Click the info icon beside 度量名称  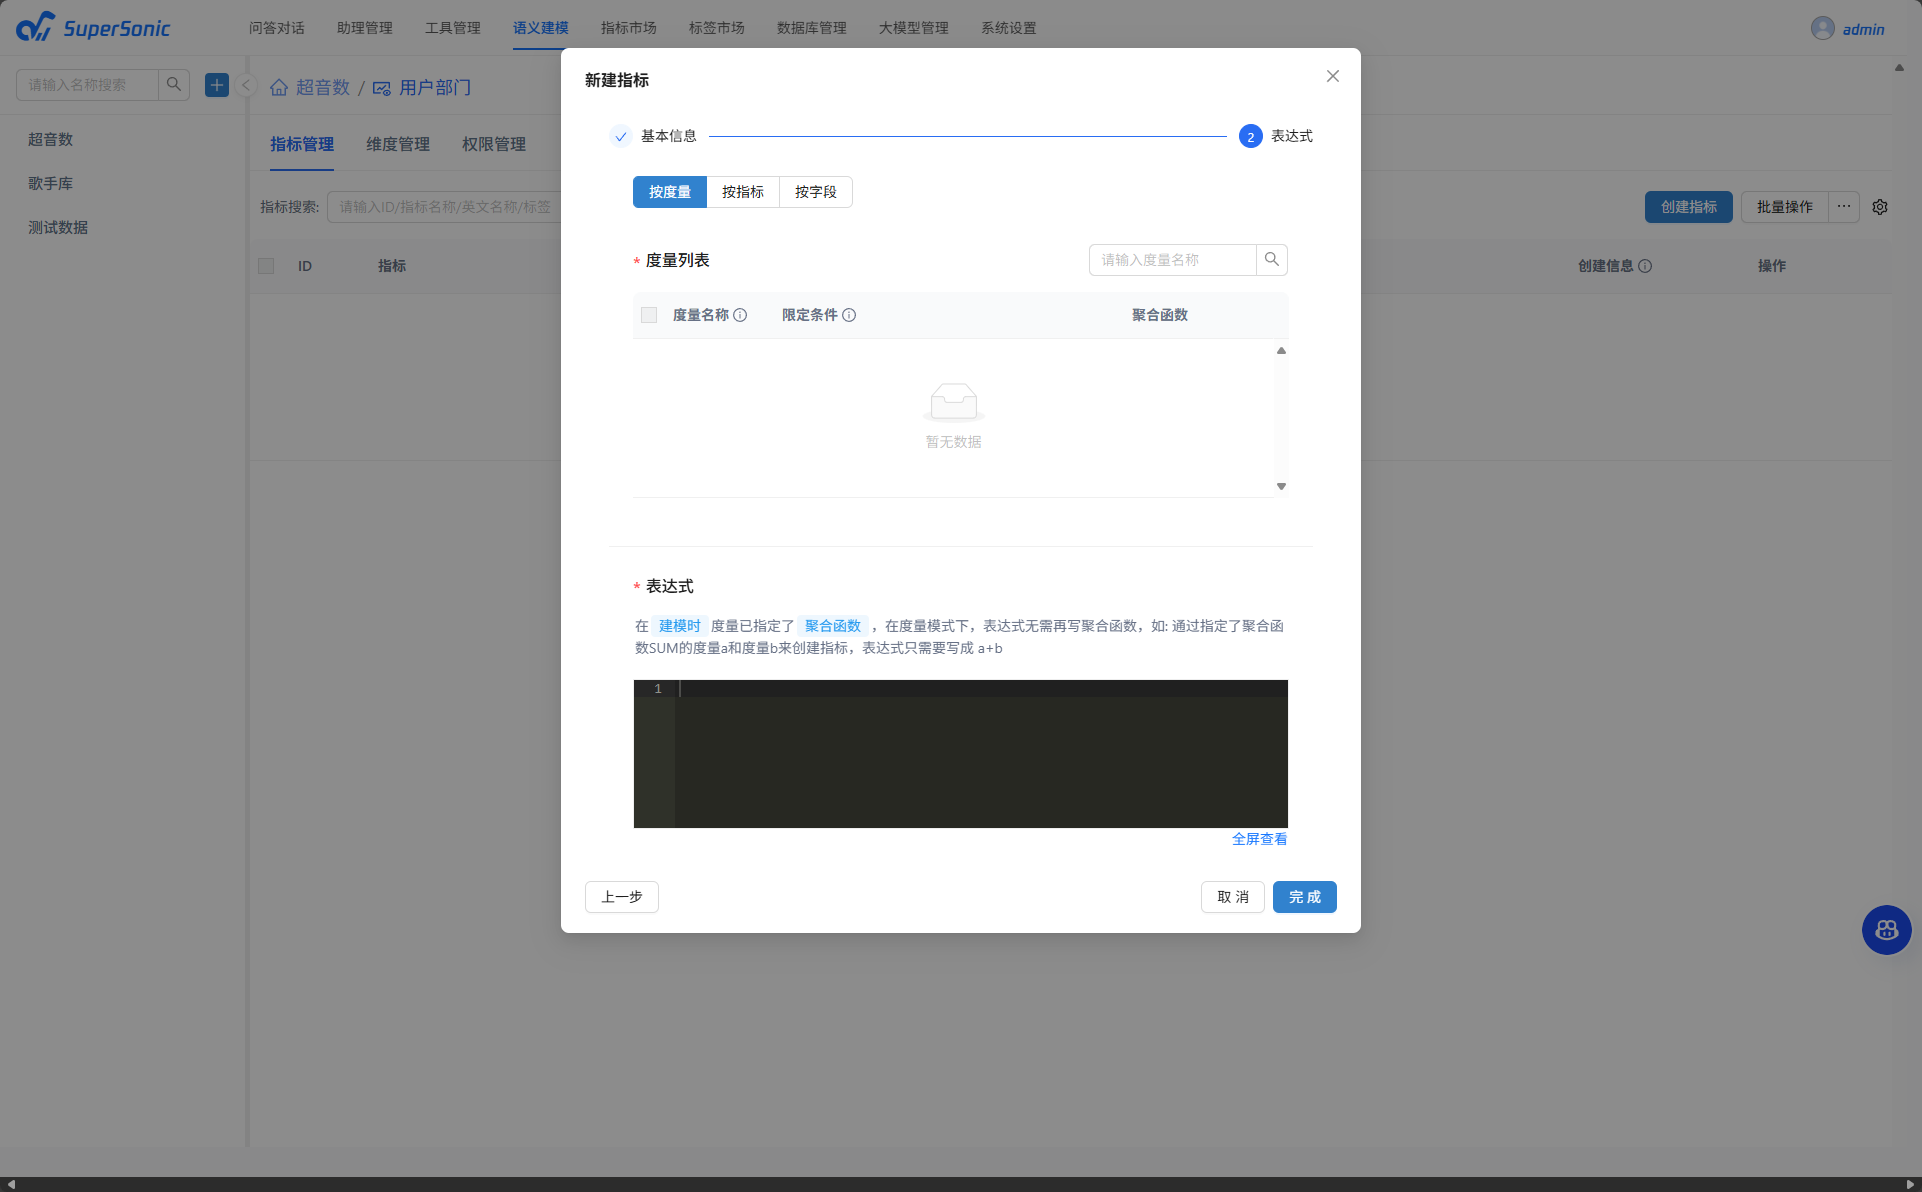tap(740, 315)
